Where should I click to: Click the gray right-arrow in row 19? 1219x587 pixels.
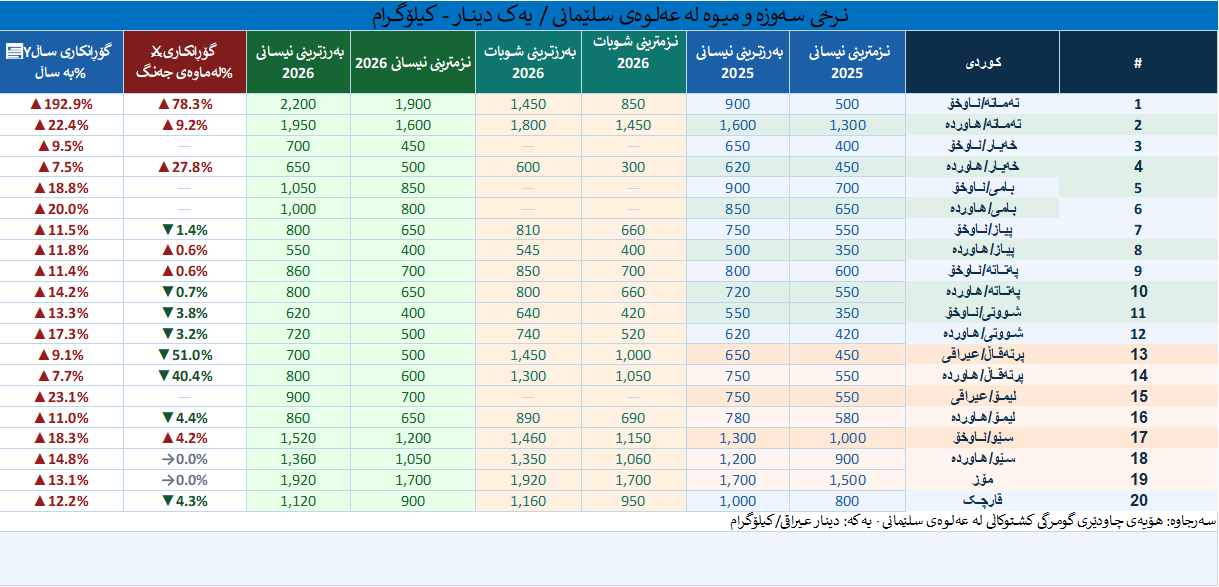tap(166, 480)
